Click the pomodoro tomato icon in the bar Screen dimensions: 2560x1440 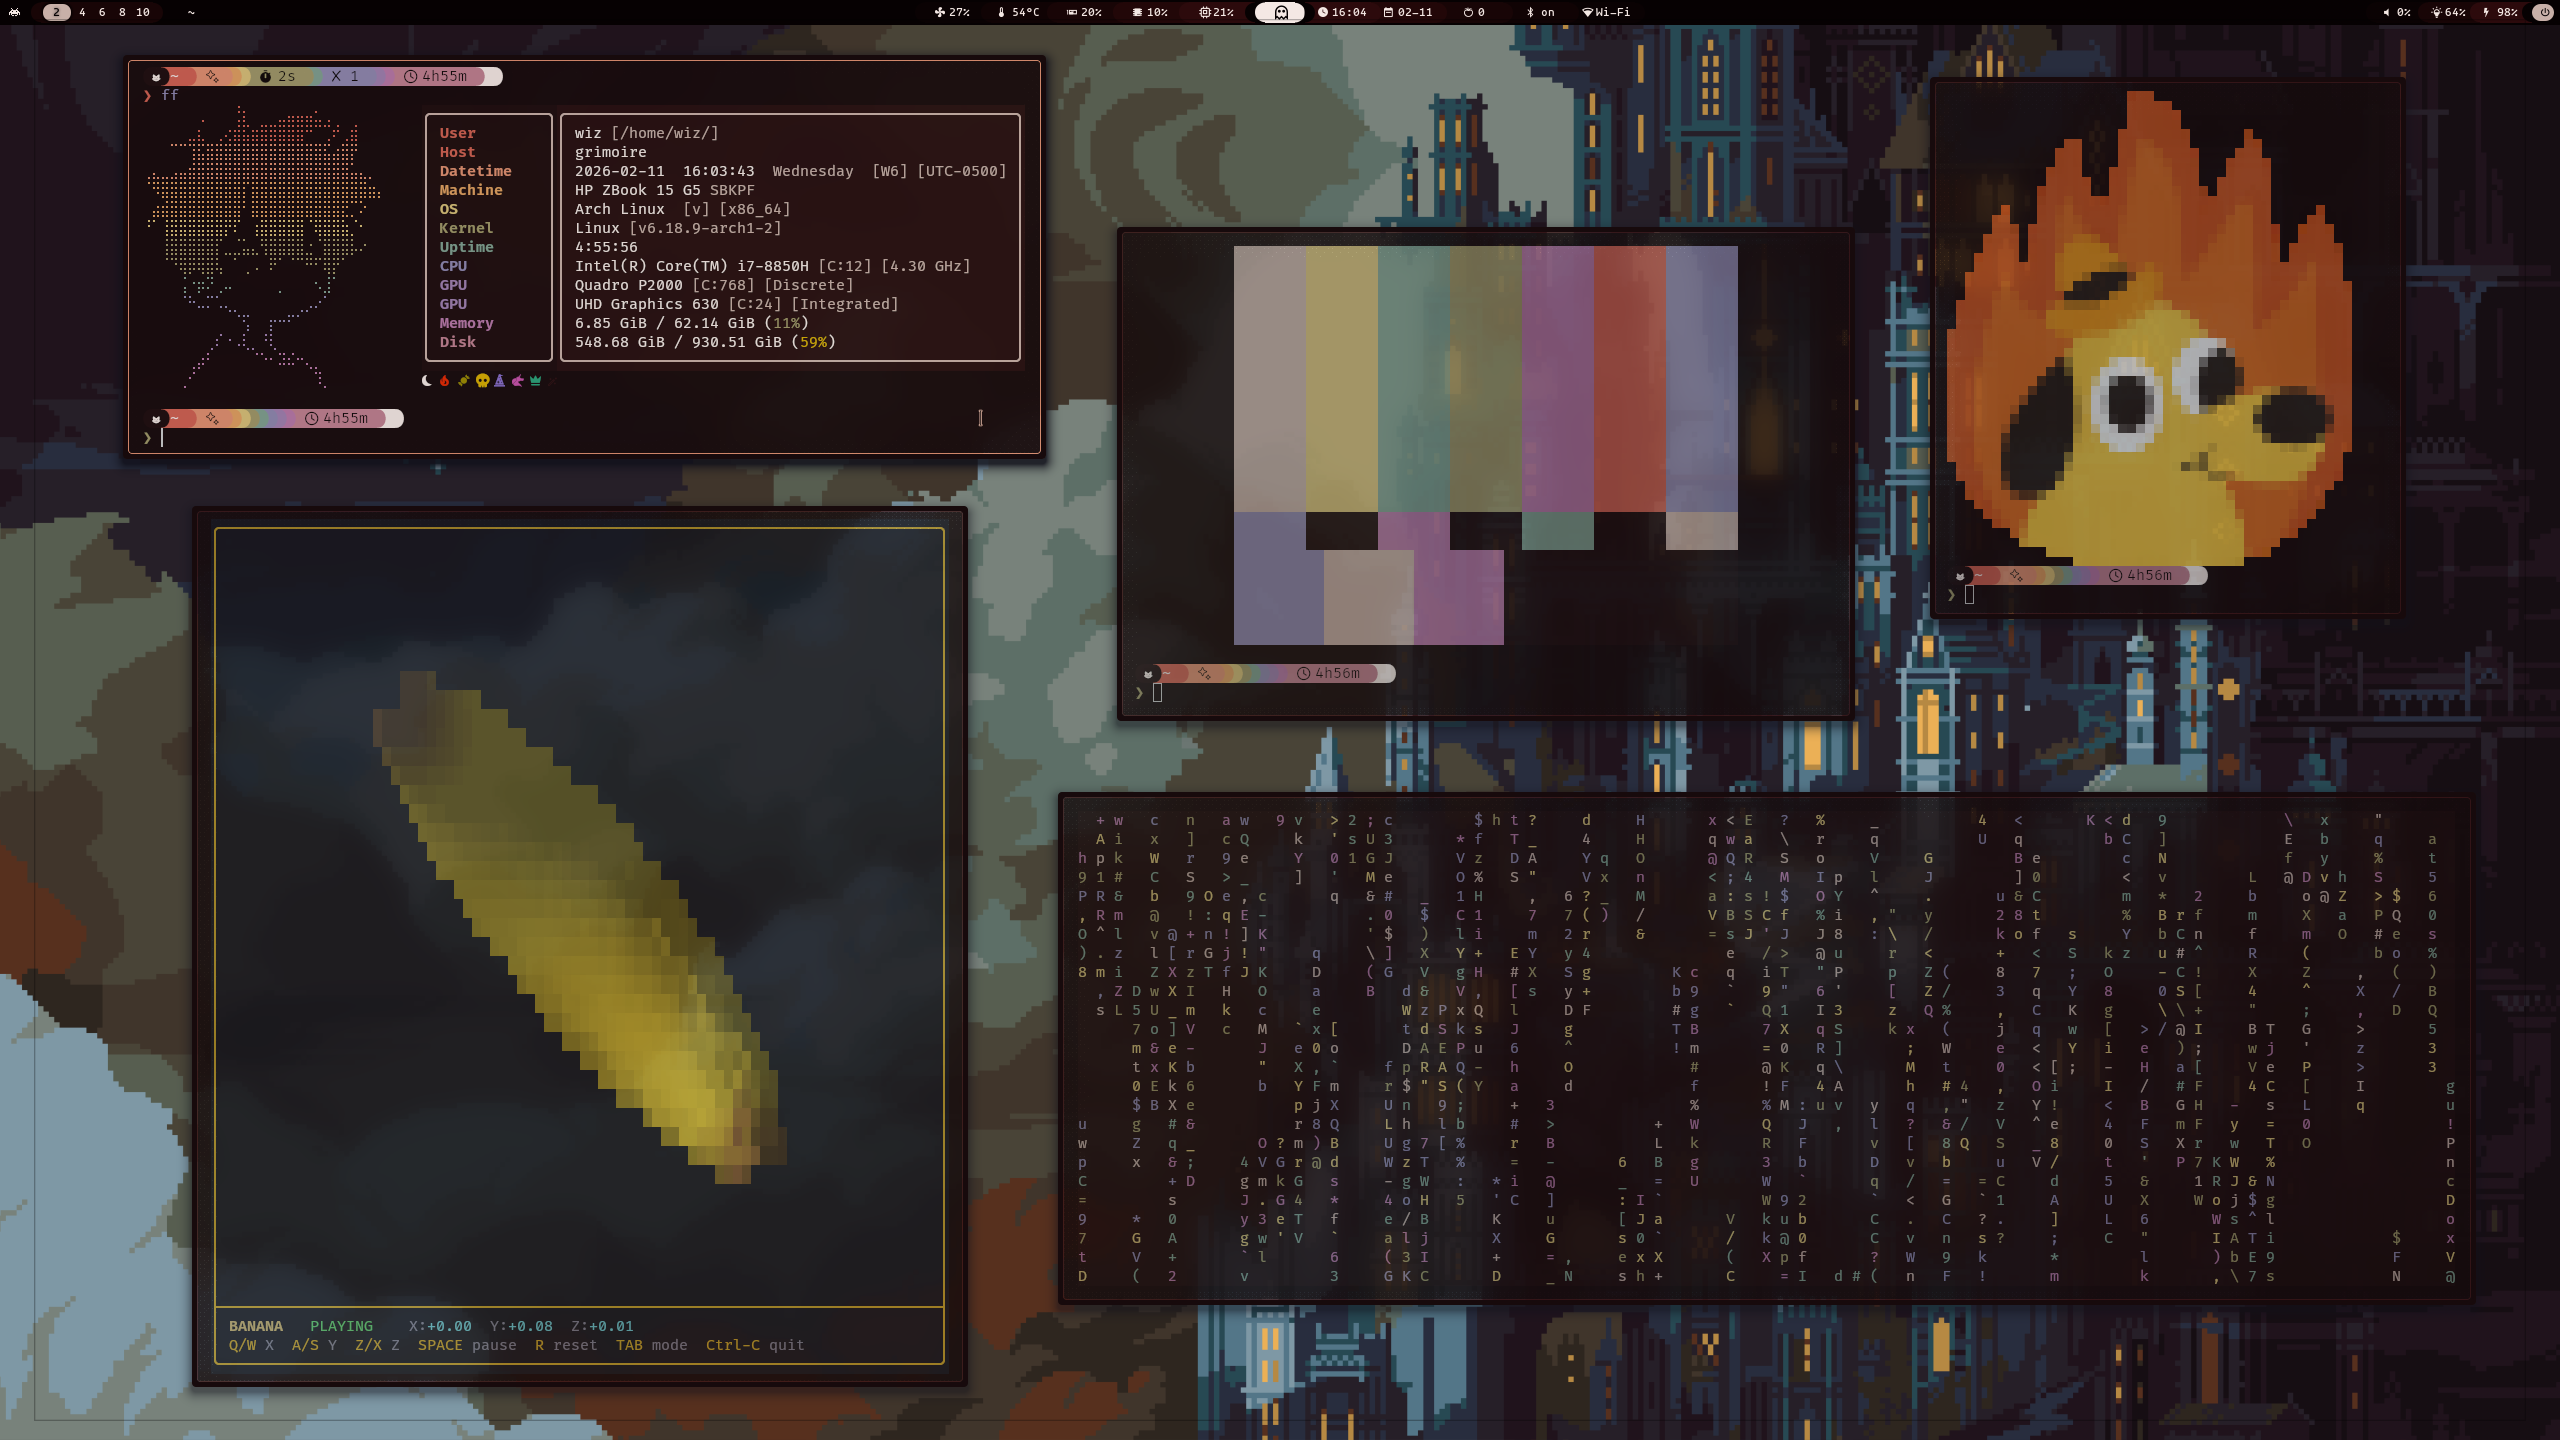pos(1470,13)
